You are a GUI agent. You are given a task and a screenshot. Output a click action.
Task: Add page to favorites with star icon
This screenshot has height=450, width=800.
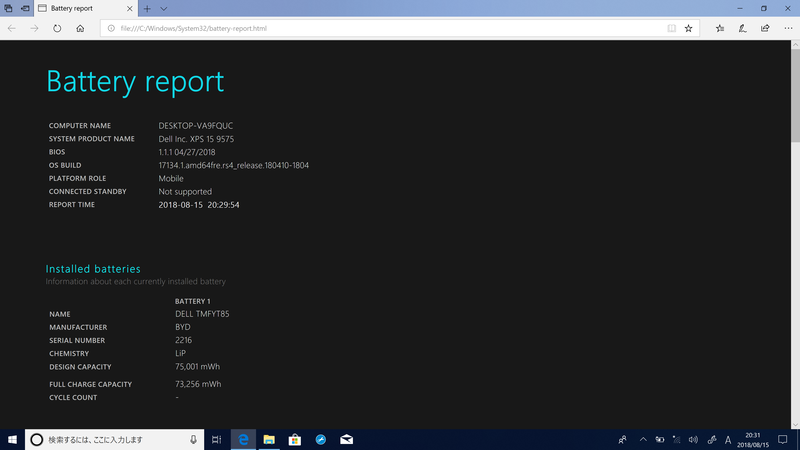point(688,29)
